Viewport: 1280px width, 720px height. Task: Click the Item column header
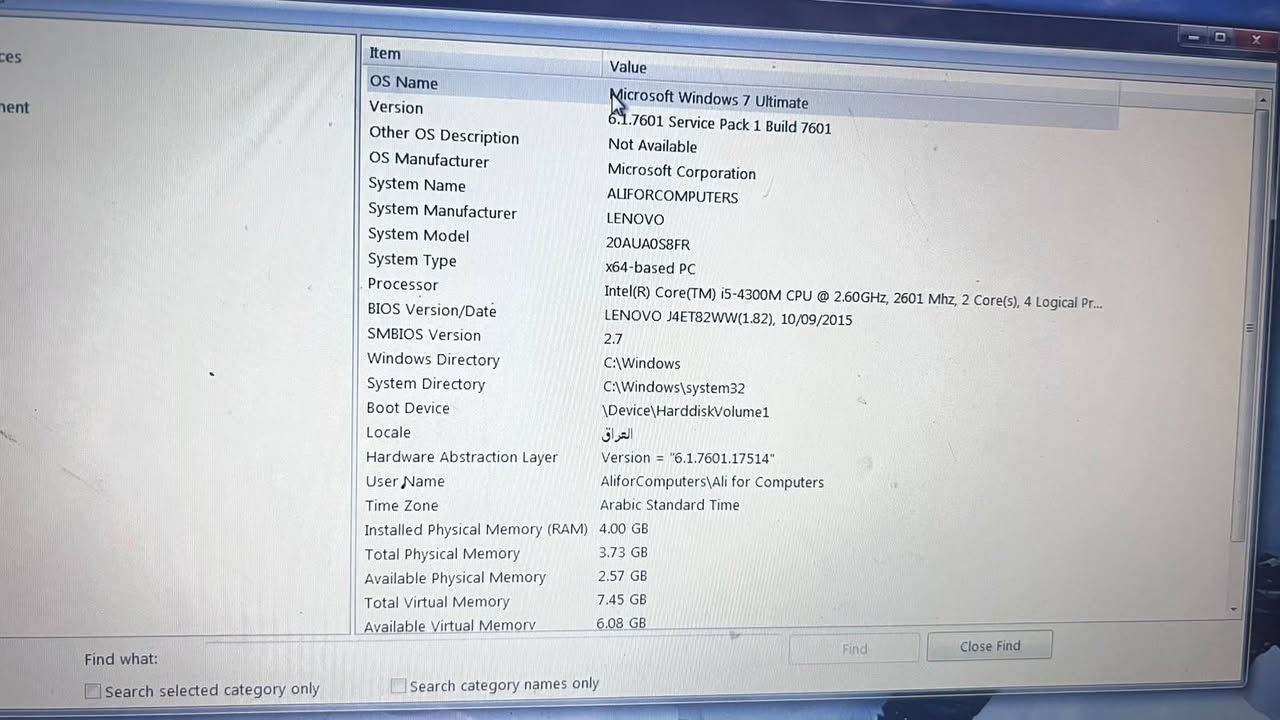(x=484, y=55)
